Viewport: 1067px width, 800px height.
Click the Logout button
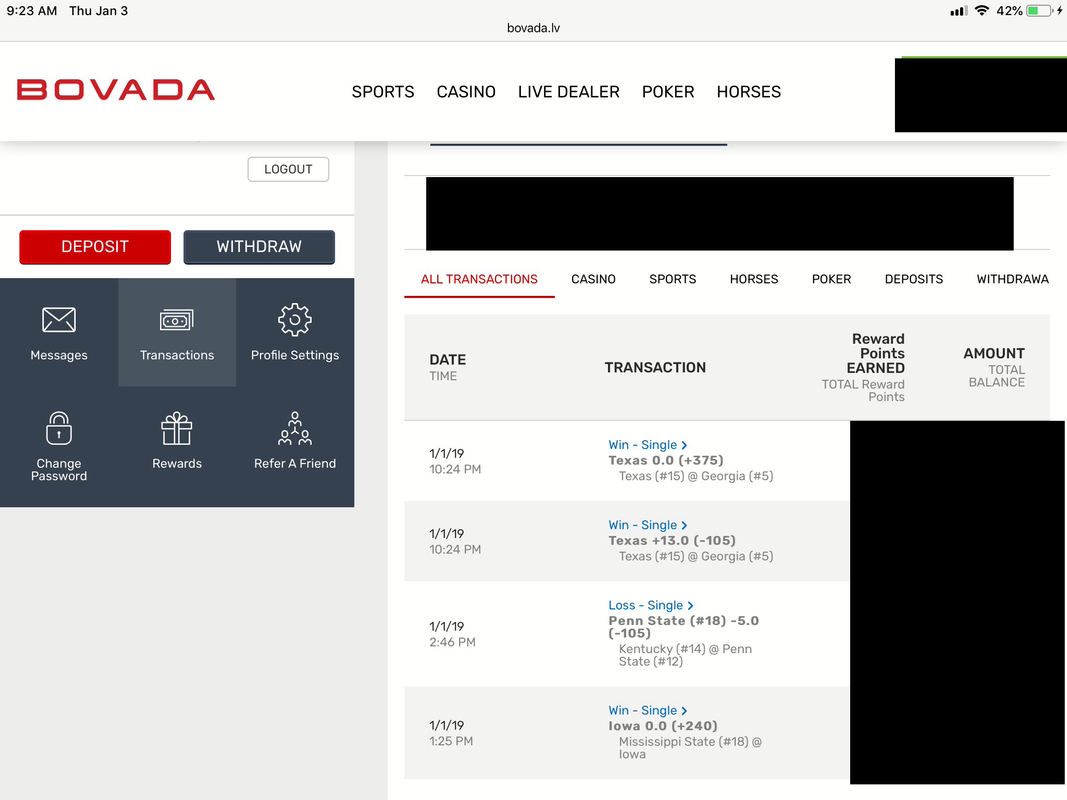(x=289, y=169)
